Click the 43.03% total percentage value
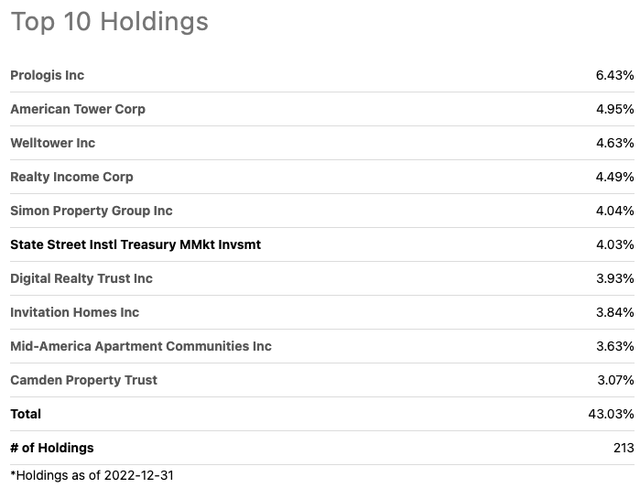Image resolution: width=640 pixels, height=488 pixels. click(x=611, y=414)
